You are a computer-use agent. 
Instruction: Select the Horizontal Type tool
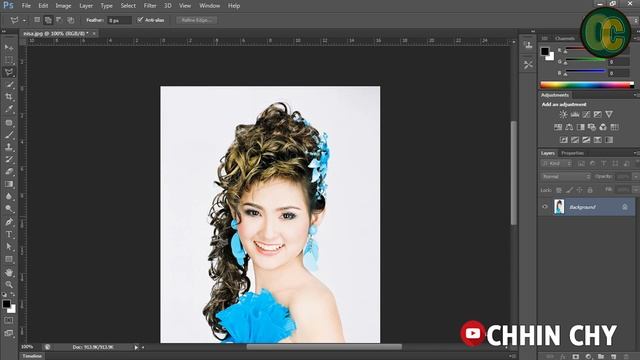(9, 234)
